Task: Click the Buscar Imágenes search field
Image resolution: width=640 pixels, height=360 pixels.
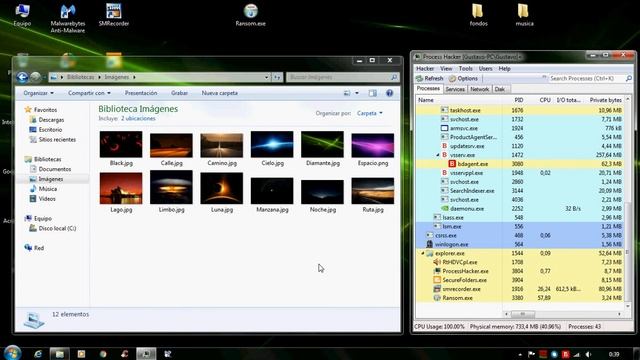Action: pos(342,77)
